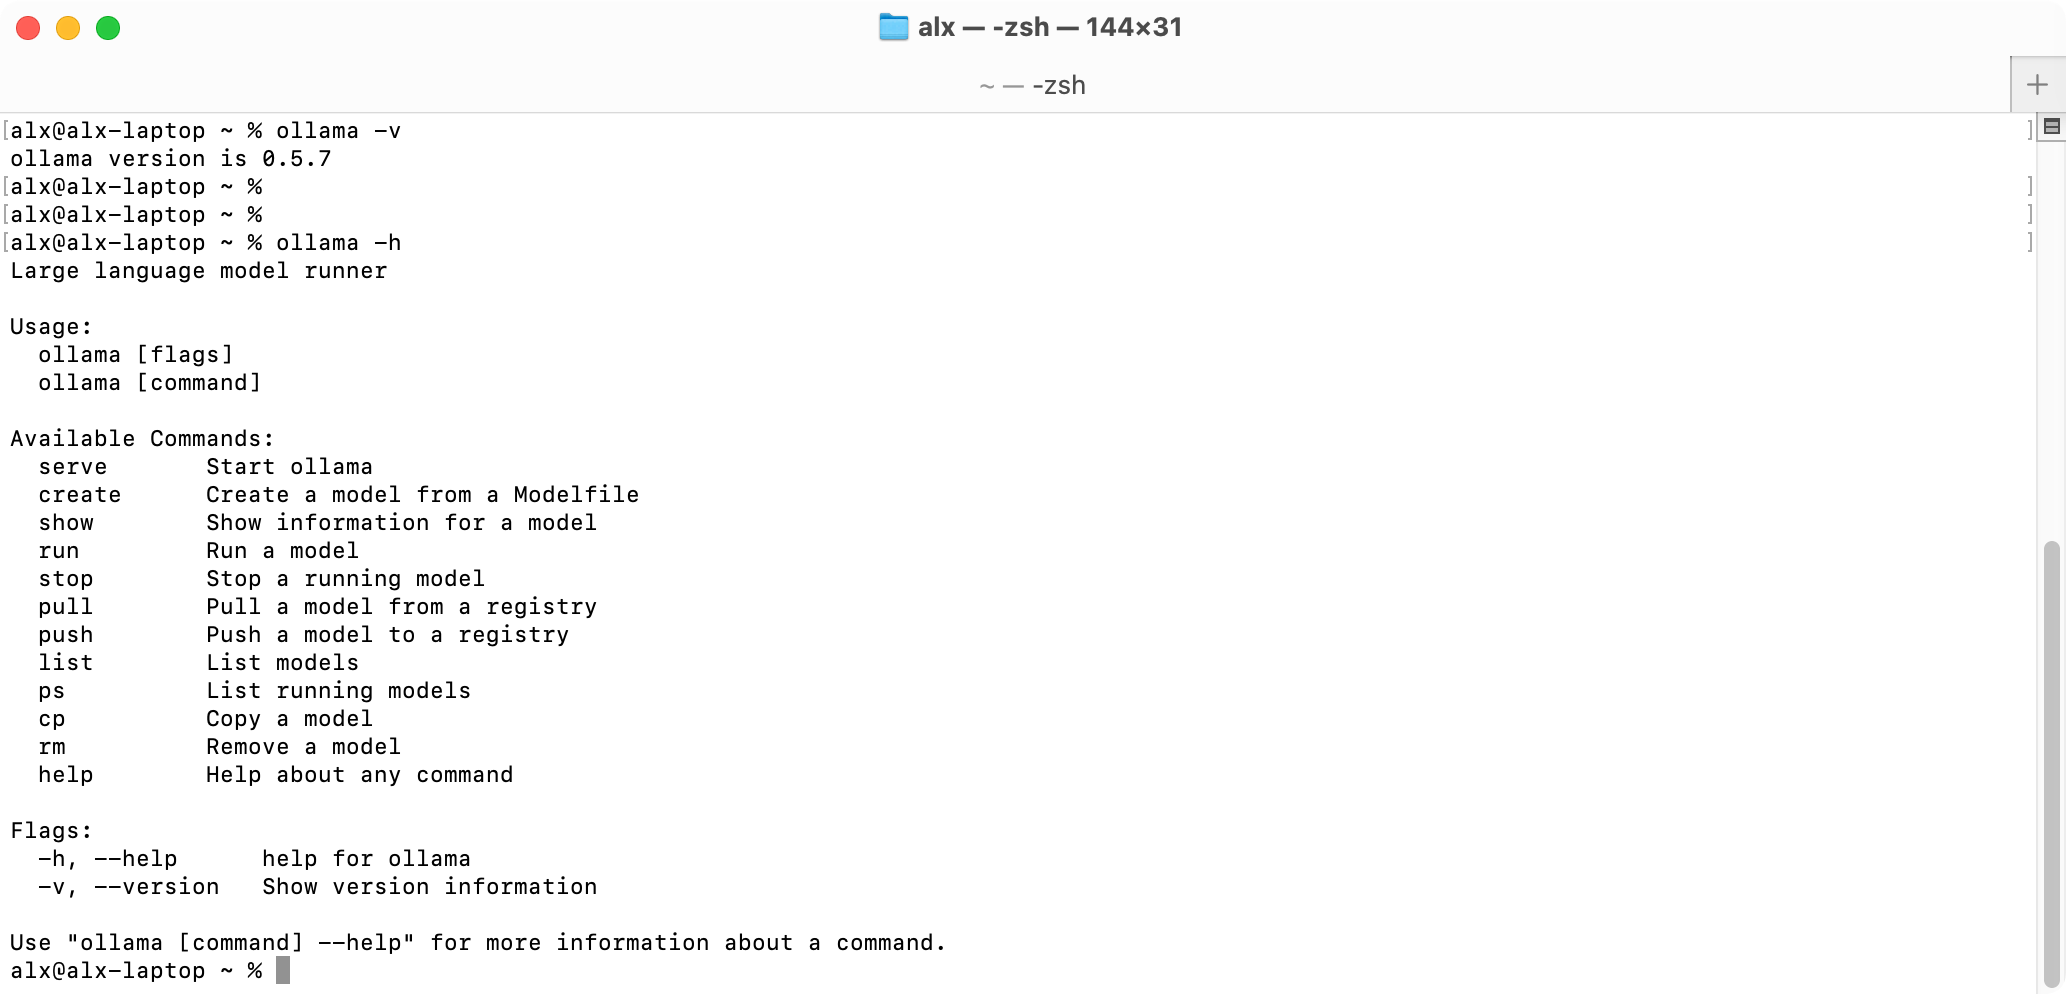Click the version number 0.5.7
This screenshot has height=994, width=2066.
point(296,159)
